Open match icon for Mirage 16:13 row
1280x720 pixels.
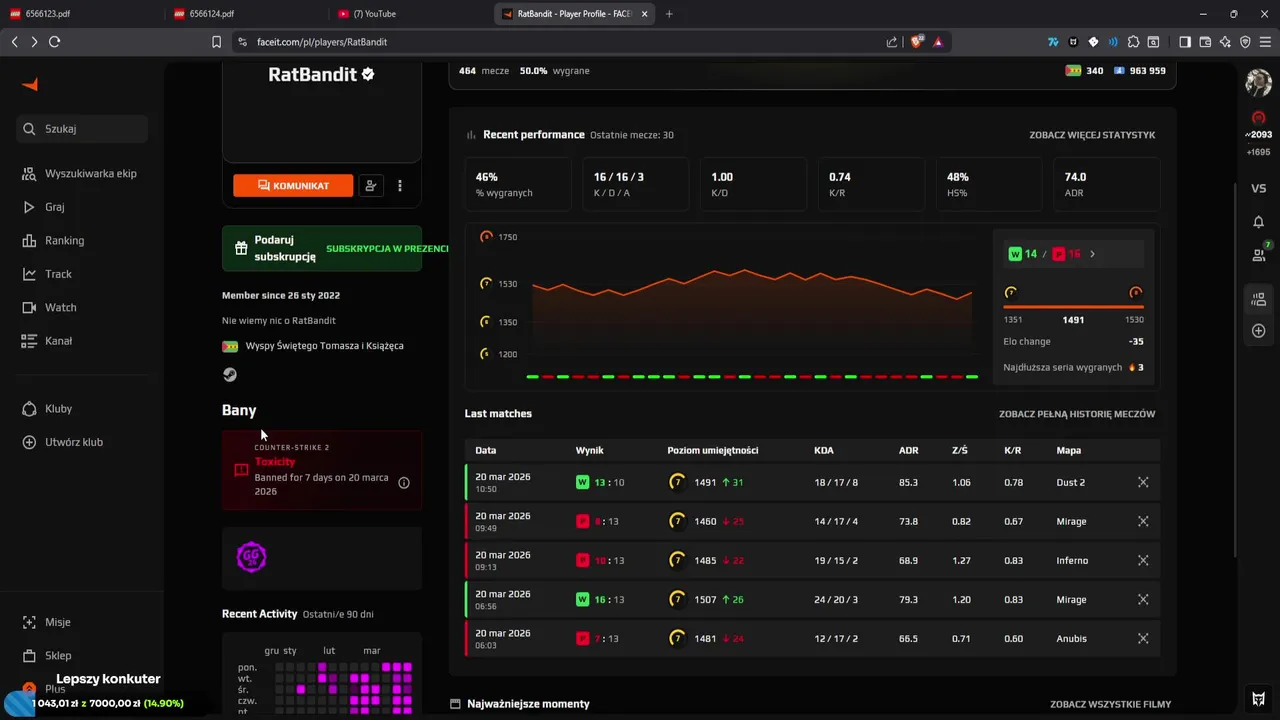click(x=1143, y=599)
